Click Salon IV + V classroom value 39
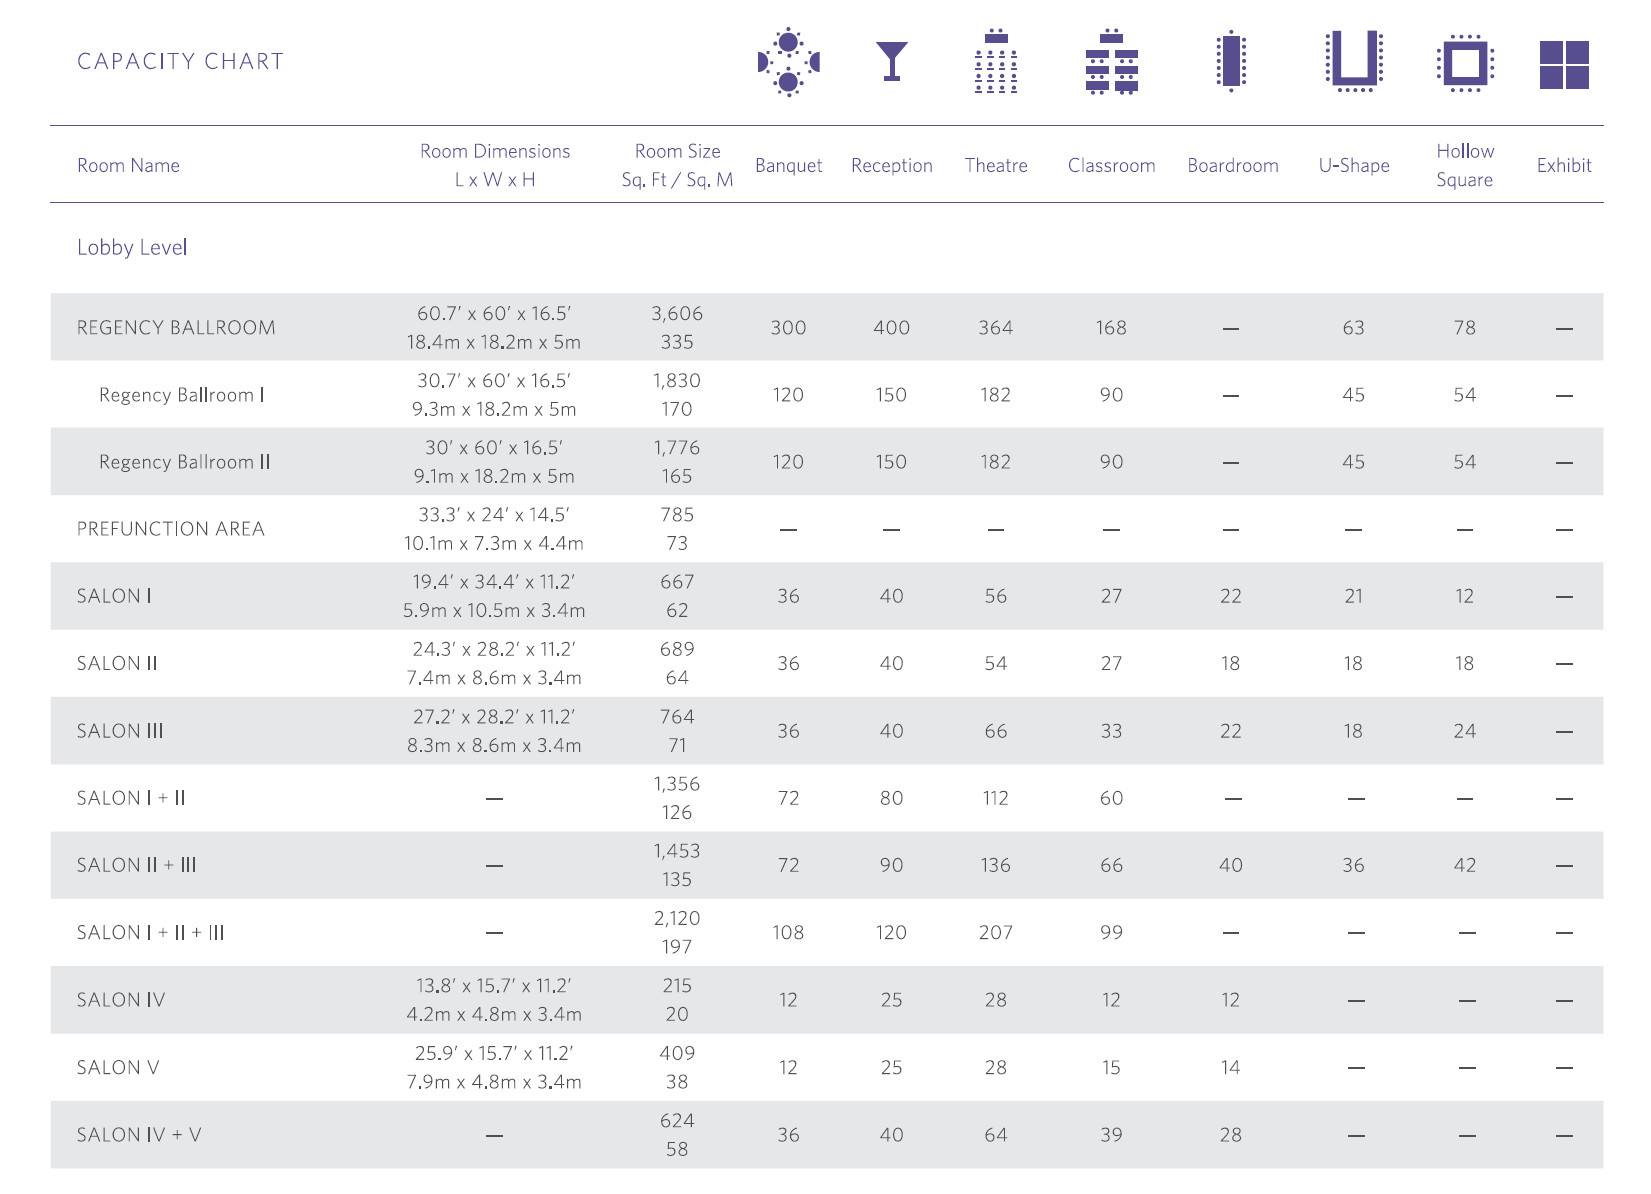This screenshot has width=1651, height=1194. pyautogui.click(x=1111, y=1135)
